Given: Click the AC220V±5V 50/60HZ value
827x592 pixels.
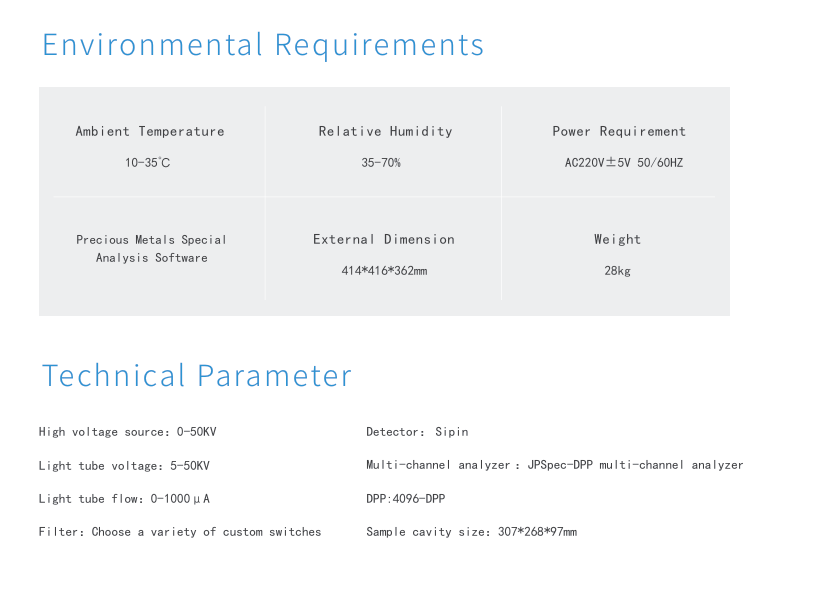Looking at the screenshot, I should [x=623, y=163].
